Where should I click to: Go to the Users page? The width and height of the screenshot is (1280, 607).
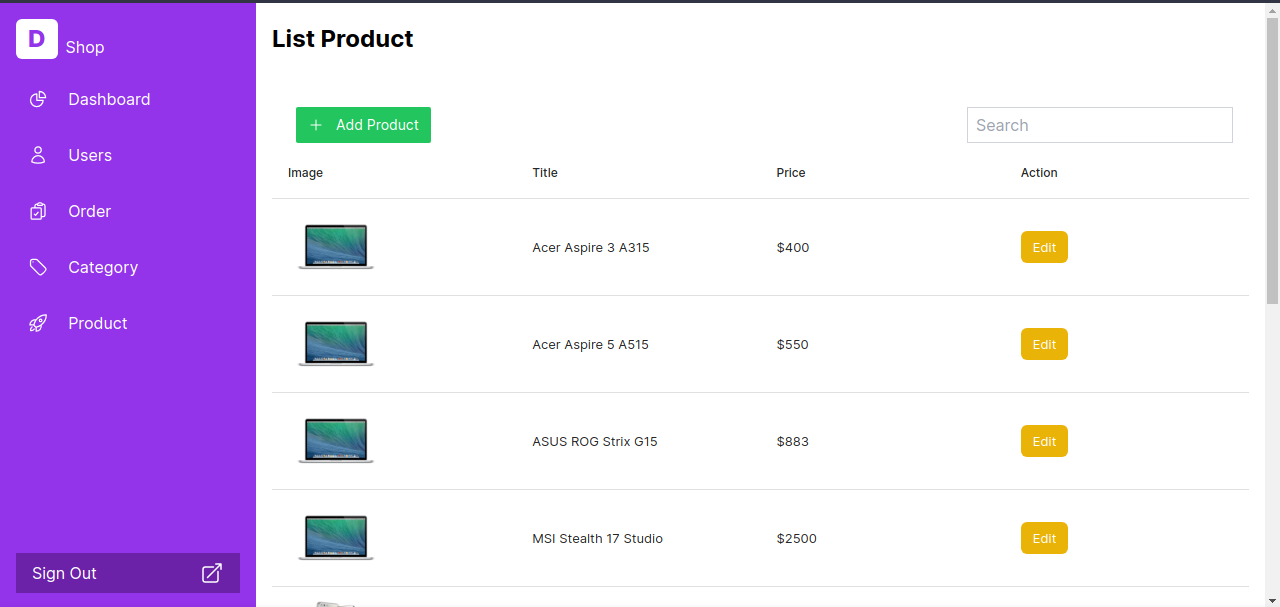[90, 155]
